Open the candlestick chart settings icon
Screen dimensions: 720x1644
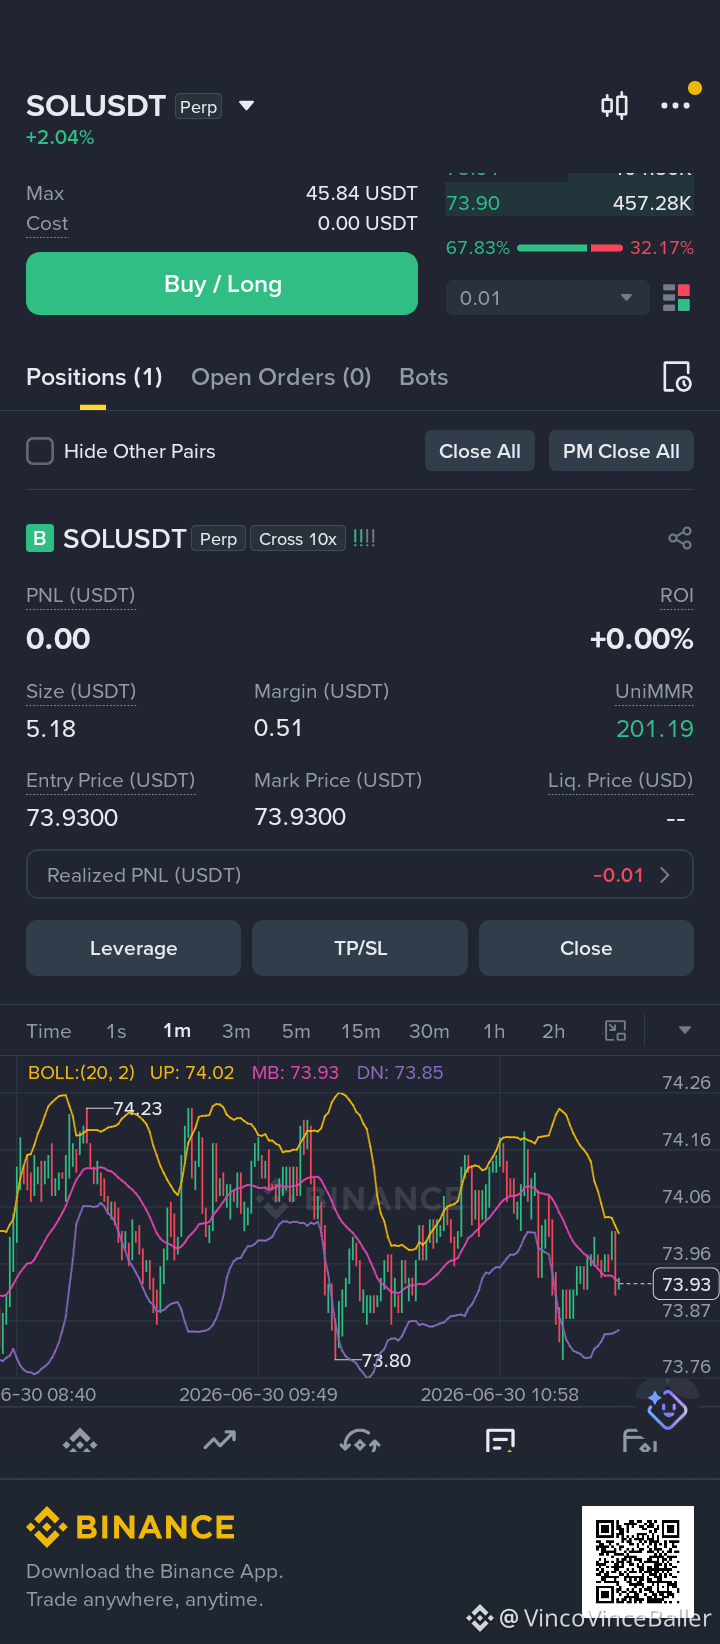[614, 105]
